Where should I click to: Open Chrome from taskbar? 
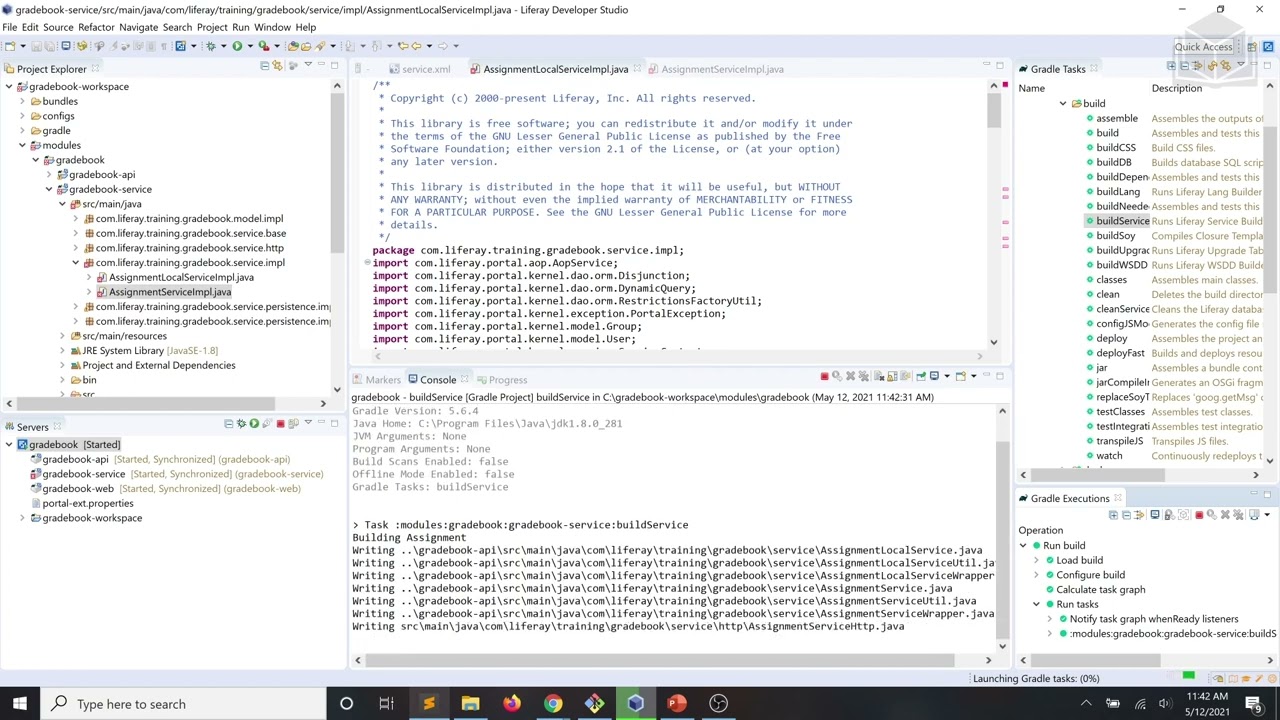pos(553,704)
